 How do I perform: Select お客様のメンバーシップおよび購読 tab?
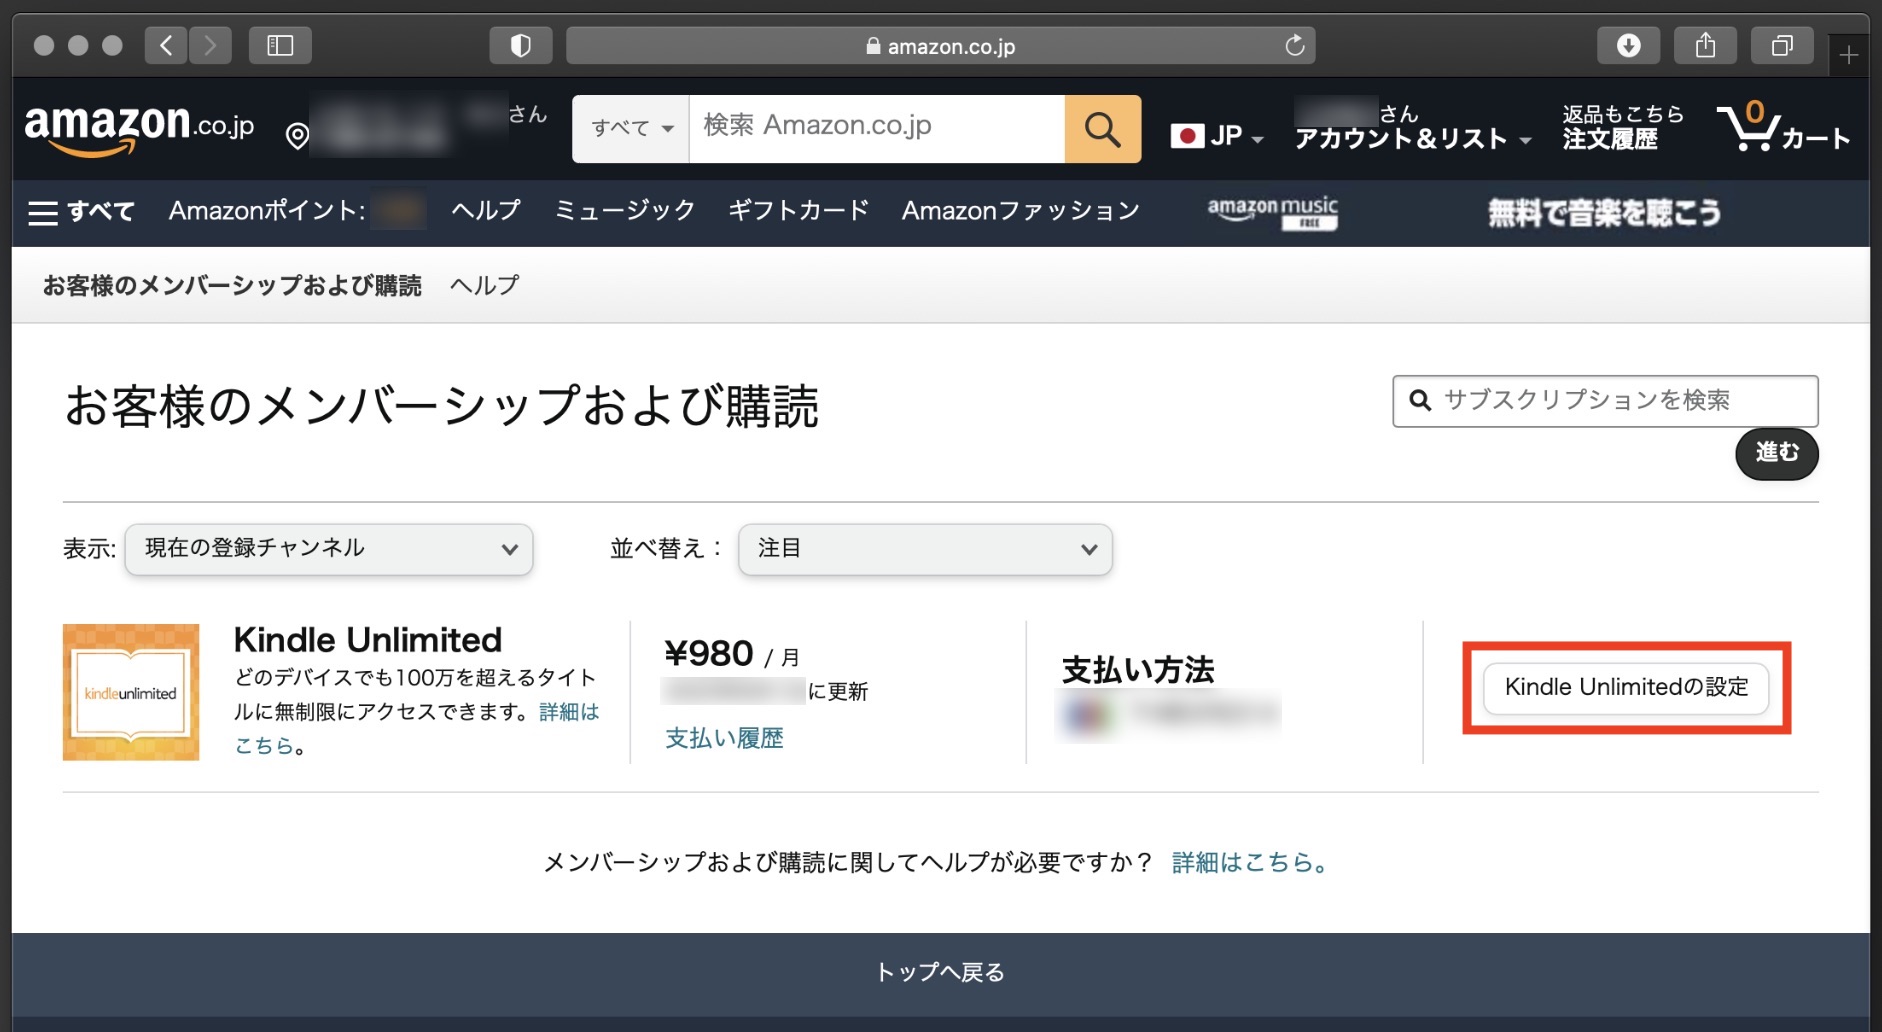click(232, 286)
